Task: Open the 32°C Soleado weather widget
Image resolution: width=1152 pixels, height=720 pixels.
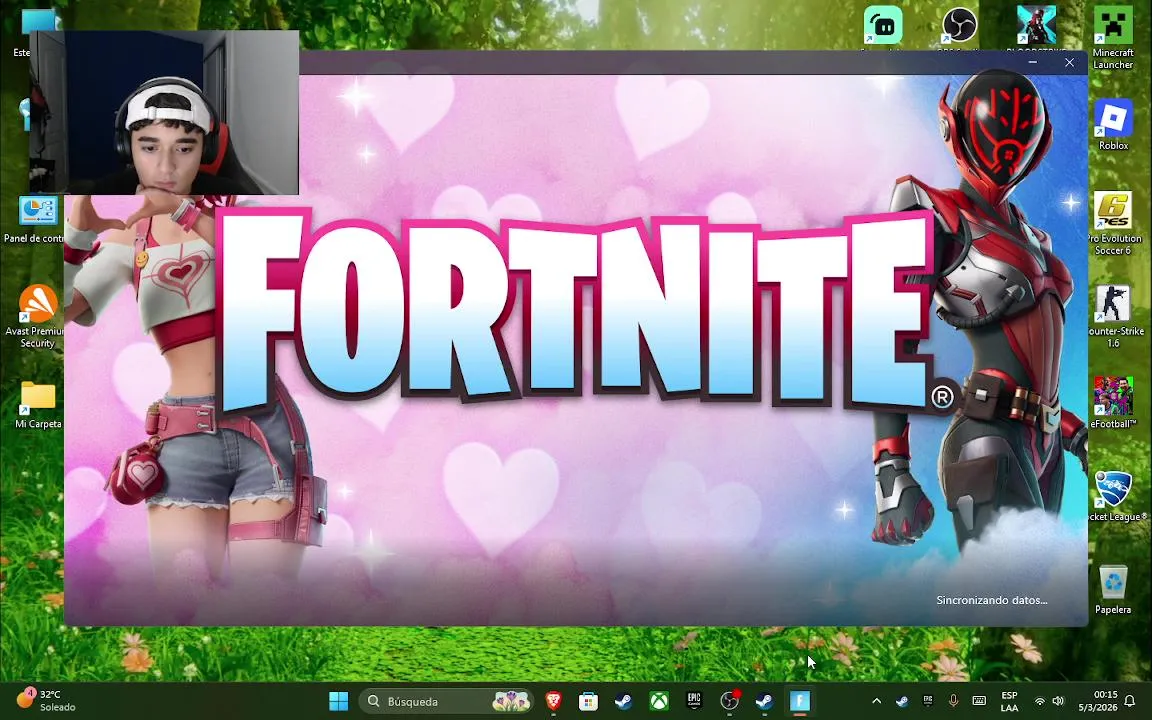Action: click(x=47, y=700)
